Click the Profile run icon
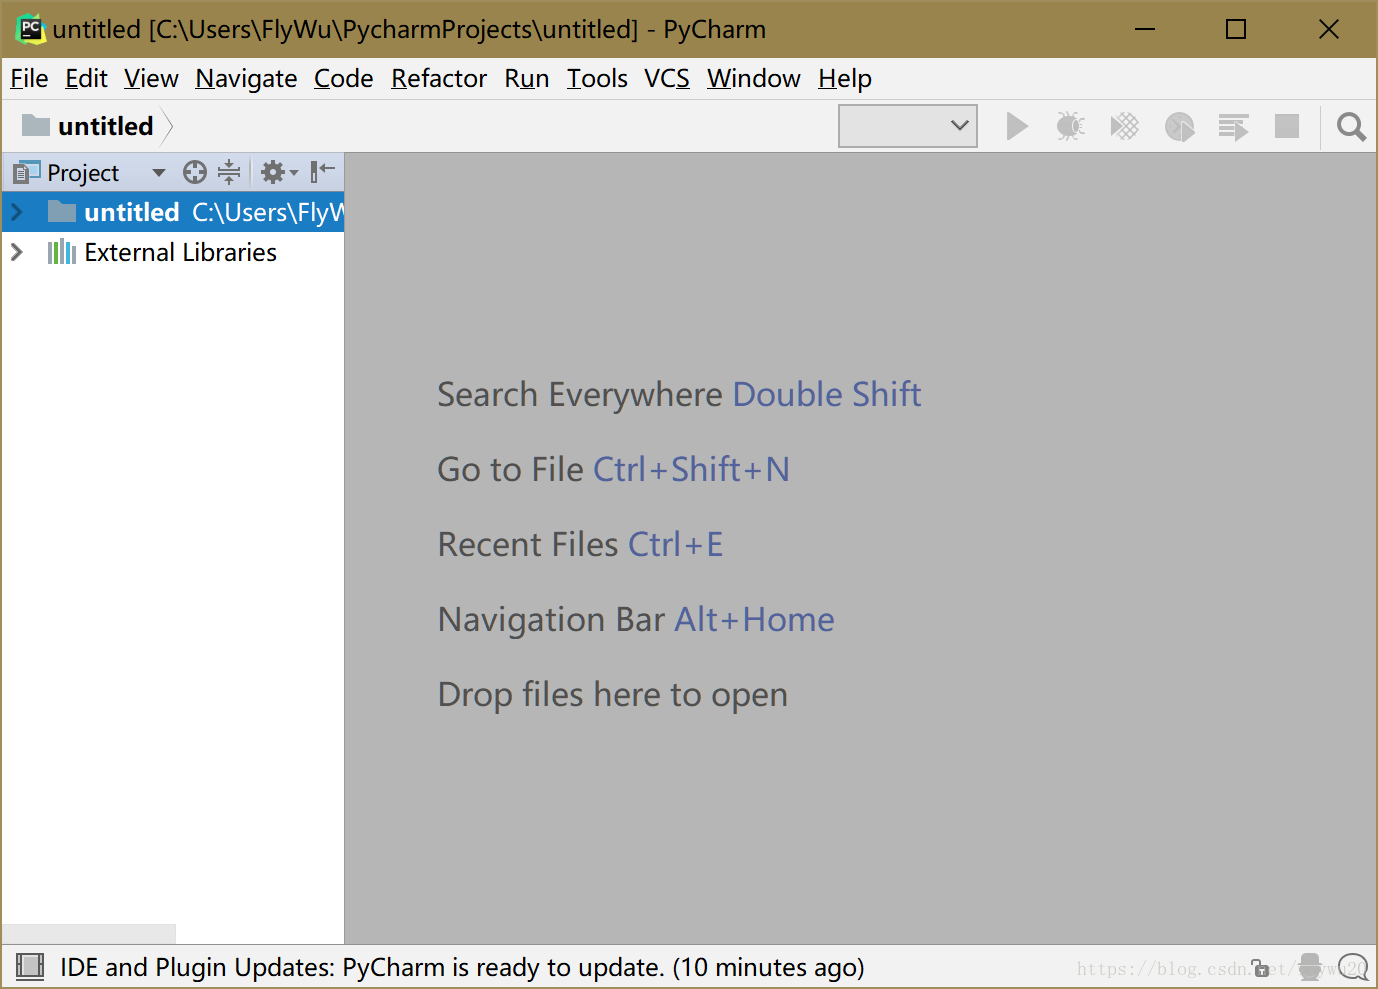The height and width of the screenshot is (989, 1378). click(1180, 126)
